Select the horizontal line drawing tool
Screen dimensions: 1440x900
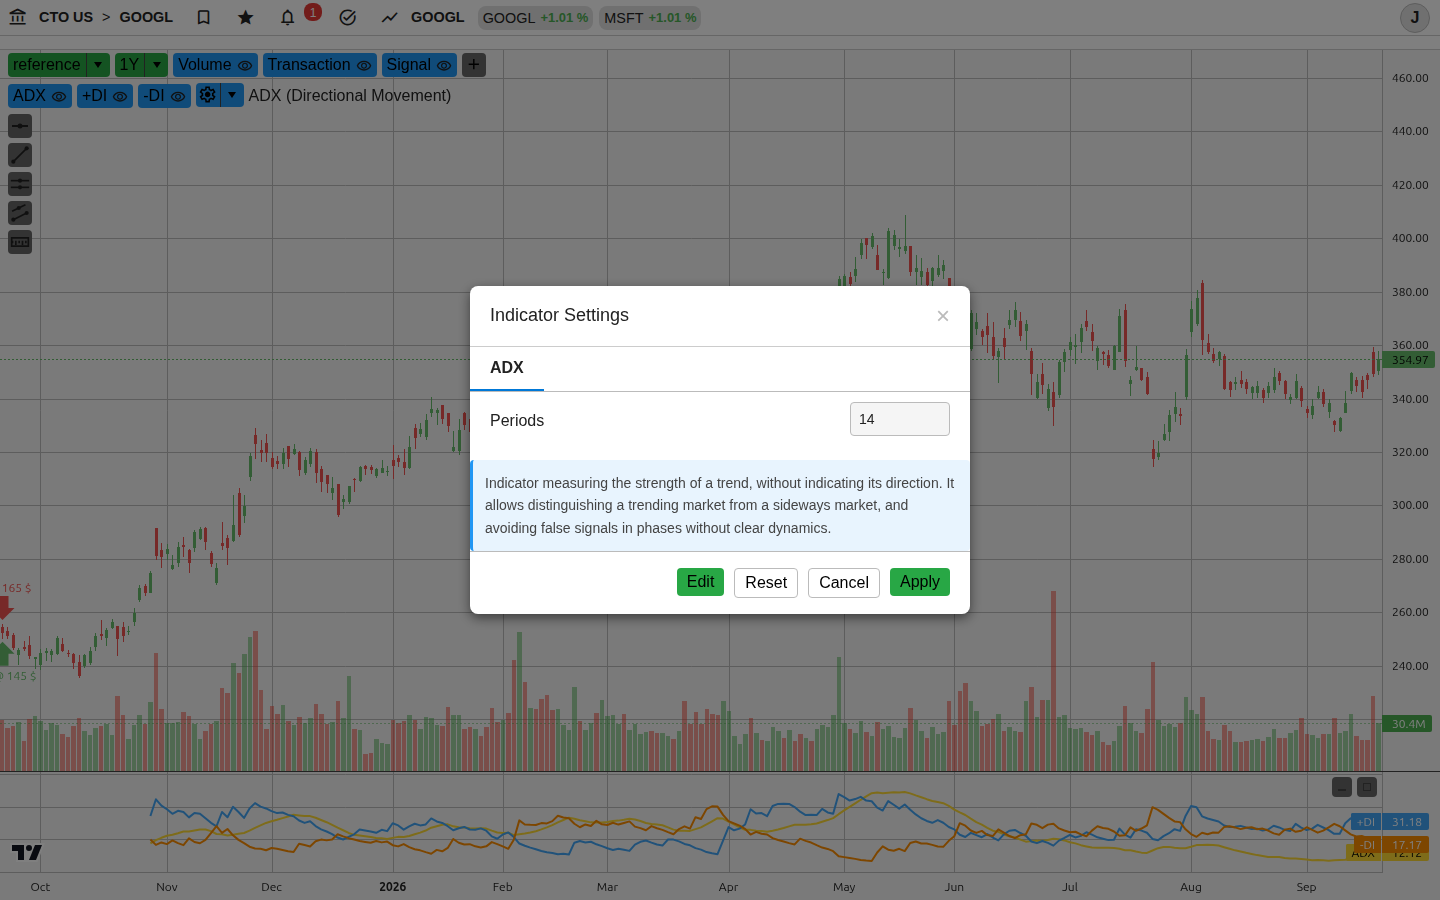[20, 126]
